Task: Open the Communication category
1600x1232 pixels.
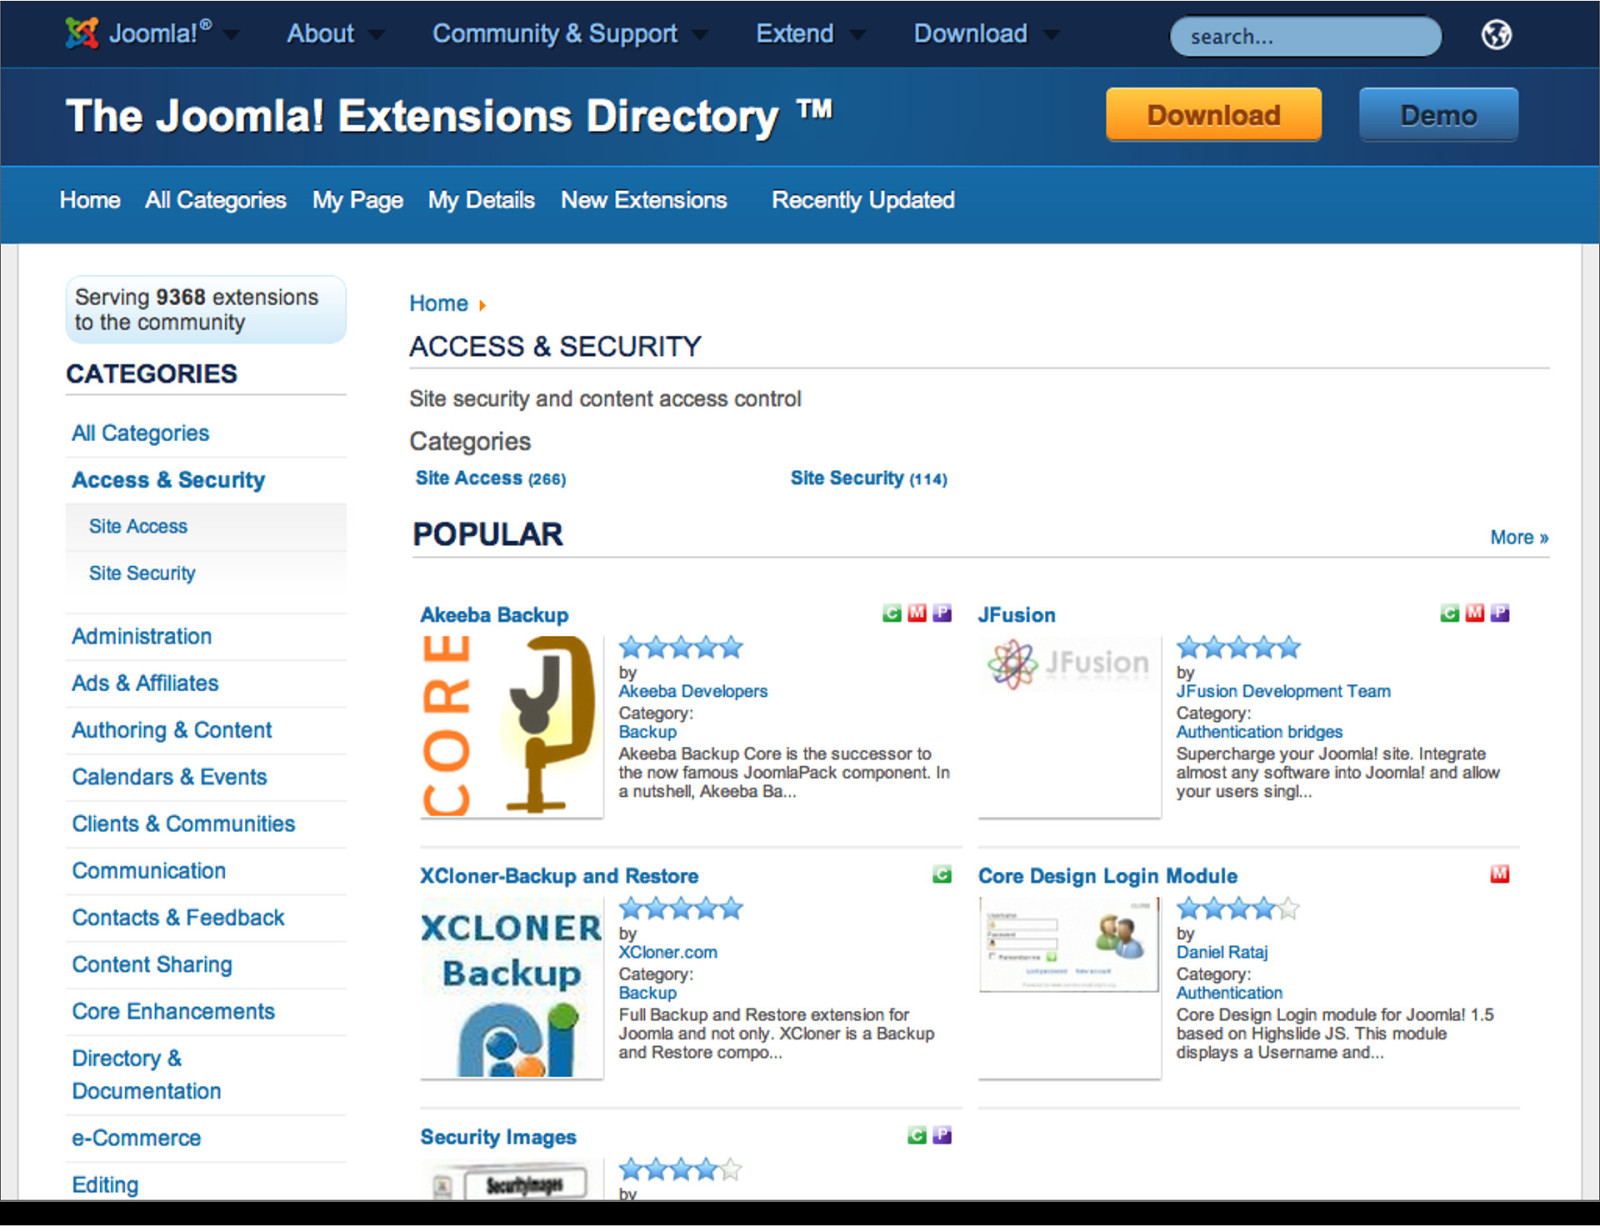Action: point(149,871)
